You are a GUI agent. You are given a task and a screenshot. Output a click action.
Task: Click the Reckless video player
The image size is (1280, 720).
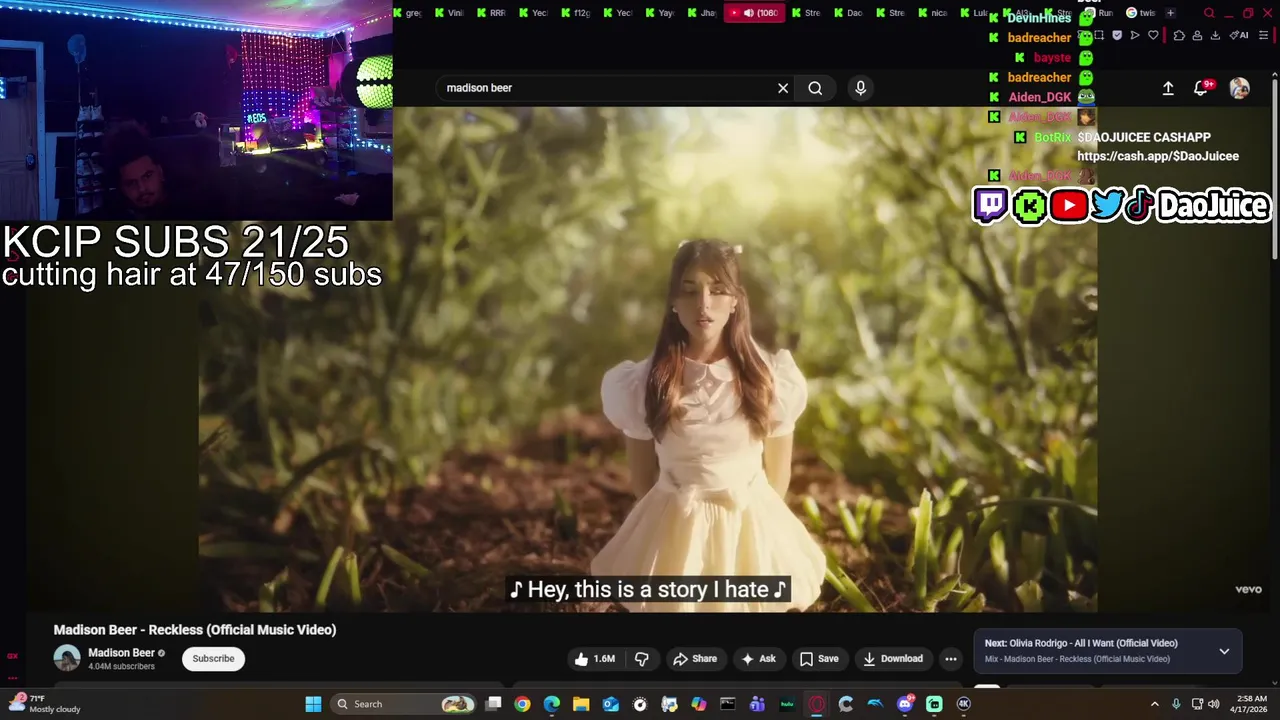pyautogui.click(x=647, y=360)
